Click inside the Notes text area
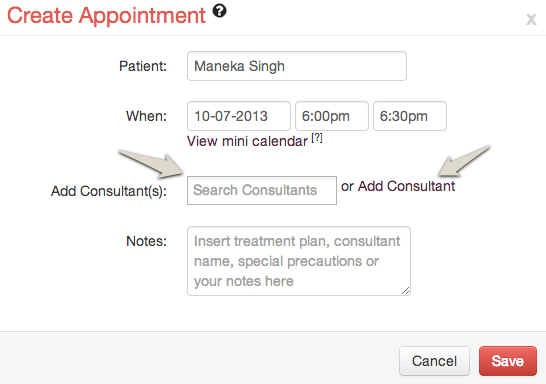The image size is (546, 384). click(299, 261)
